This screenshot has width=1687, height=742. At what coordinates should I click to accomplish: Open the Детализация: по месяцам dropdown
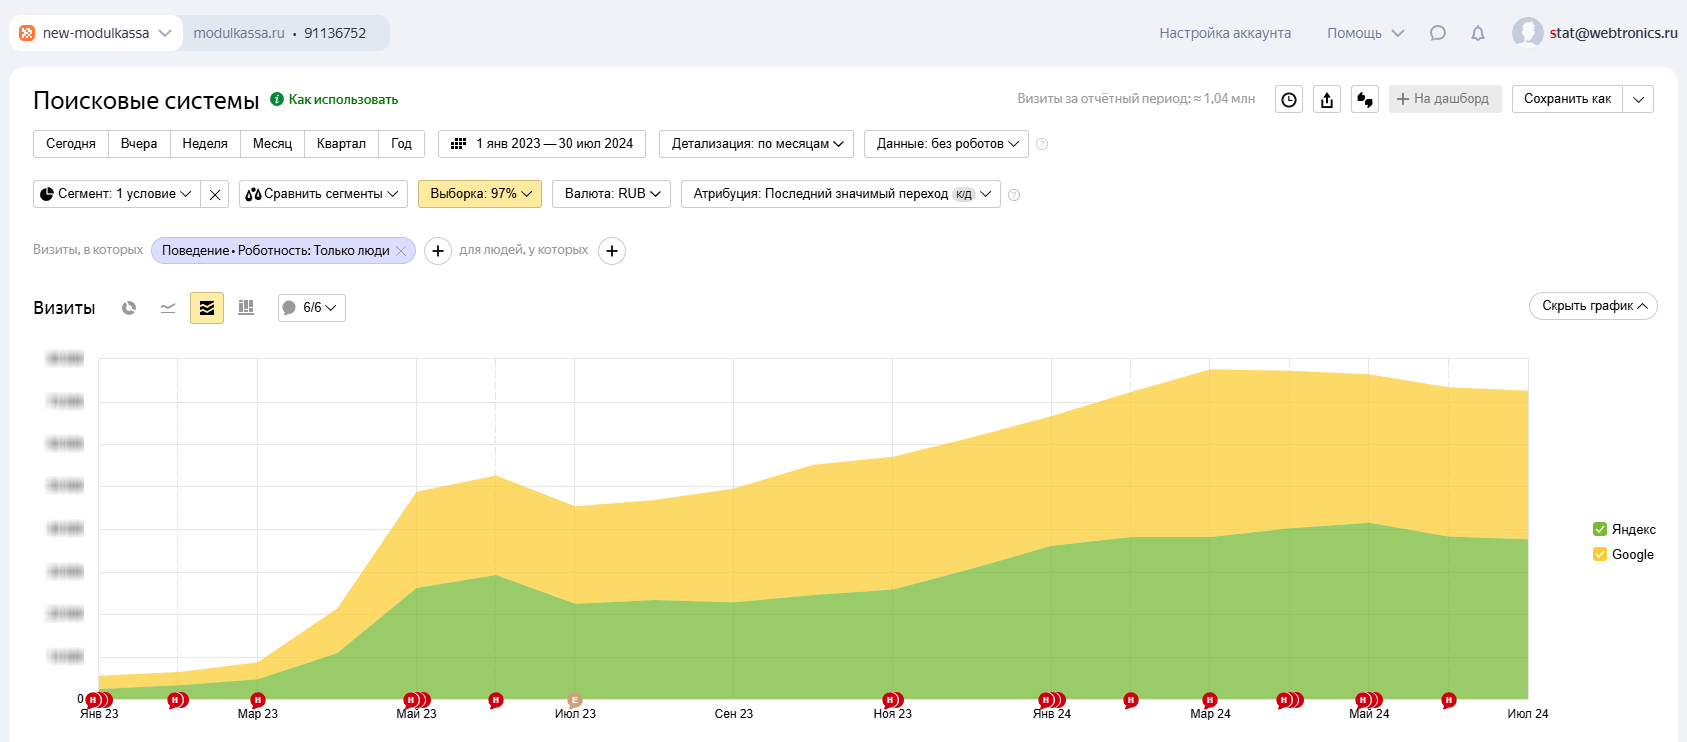coord(757,144)
